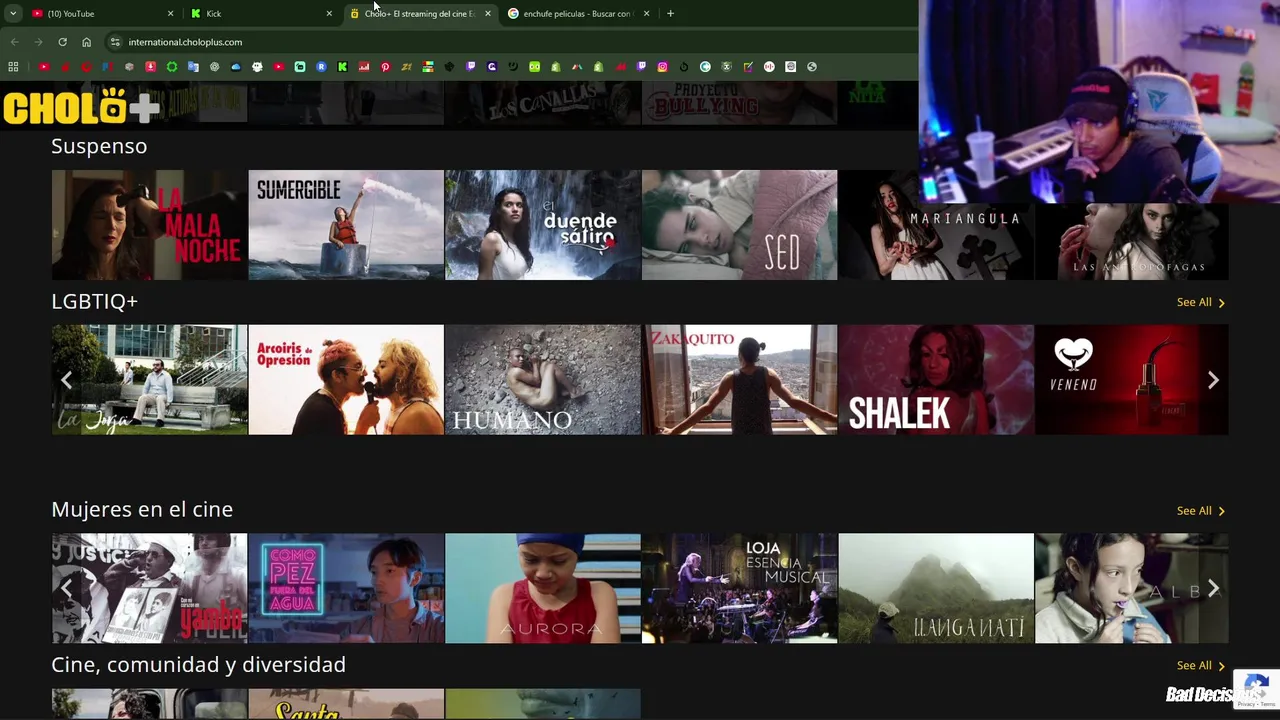
Task: Open the Pinterest bookmark icon
Action: click(385, 67)
